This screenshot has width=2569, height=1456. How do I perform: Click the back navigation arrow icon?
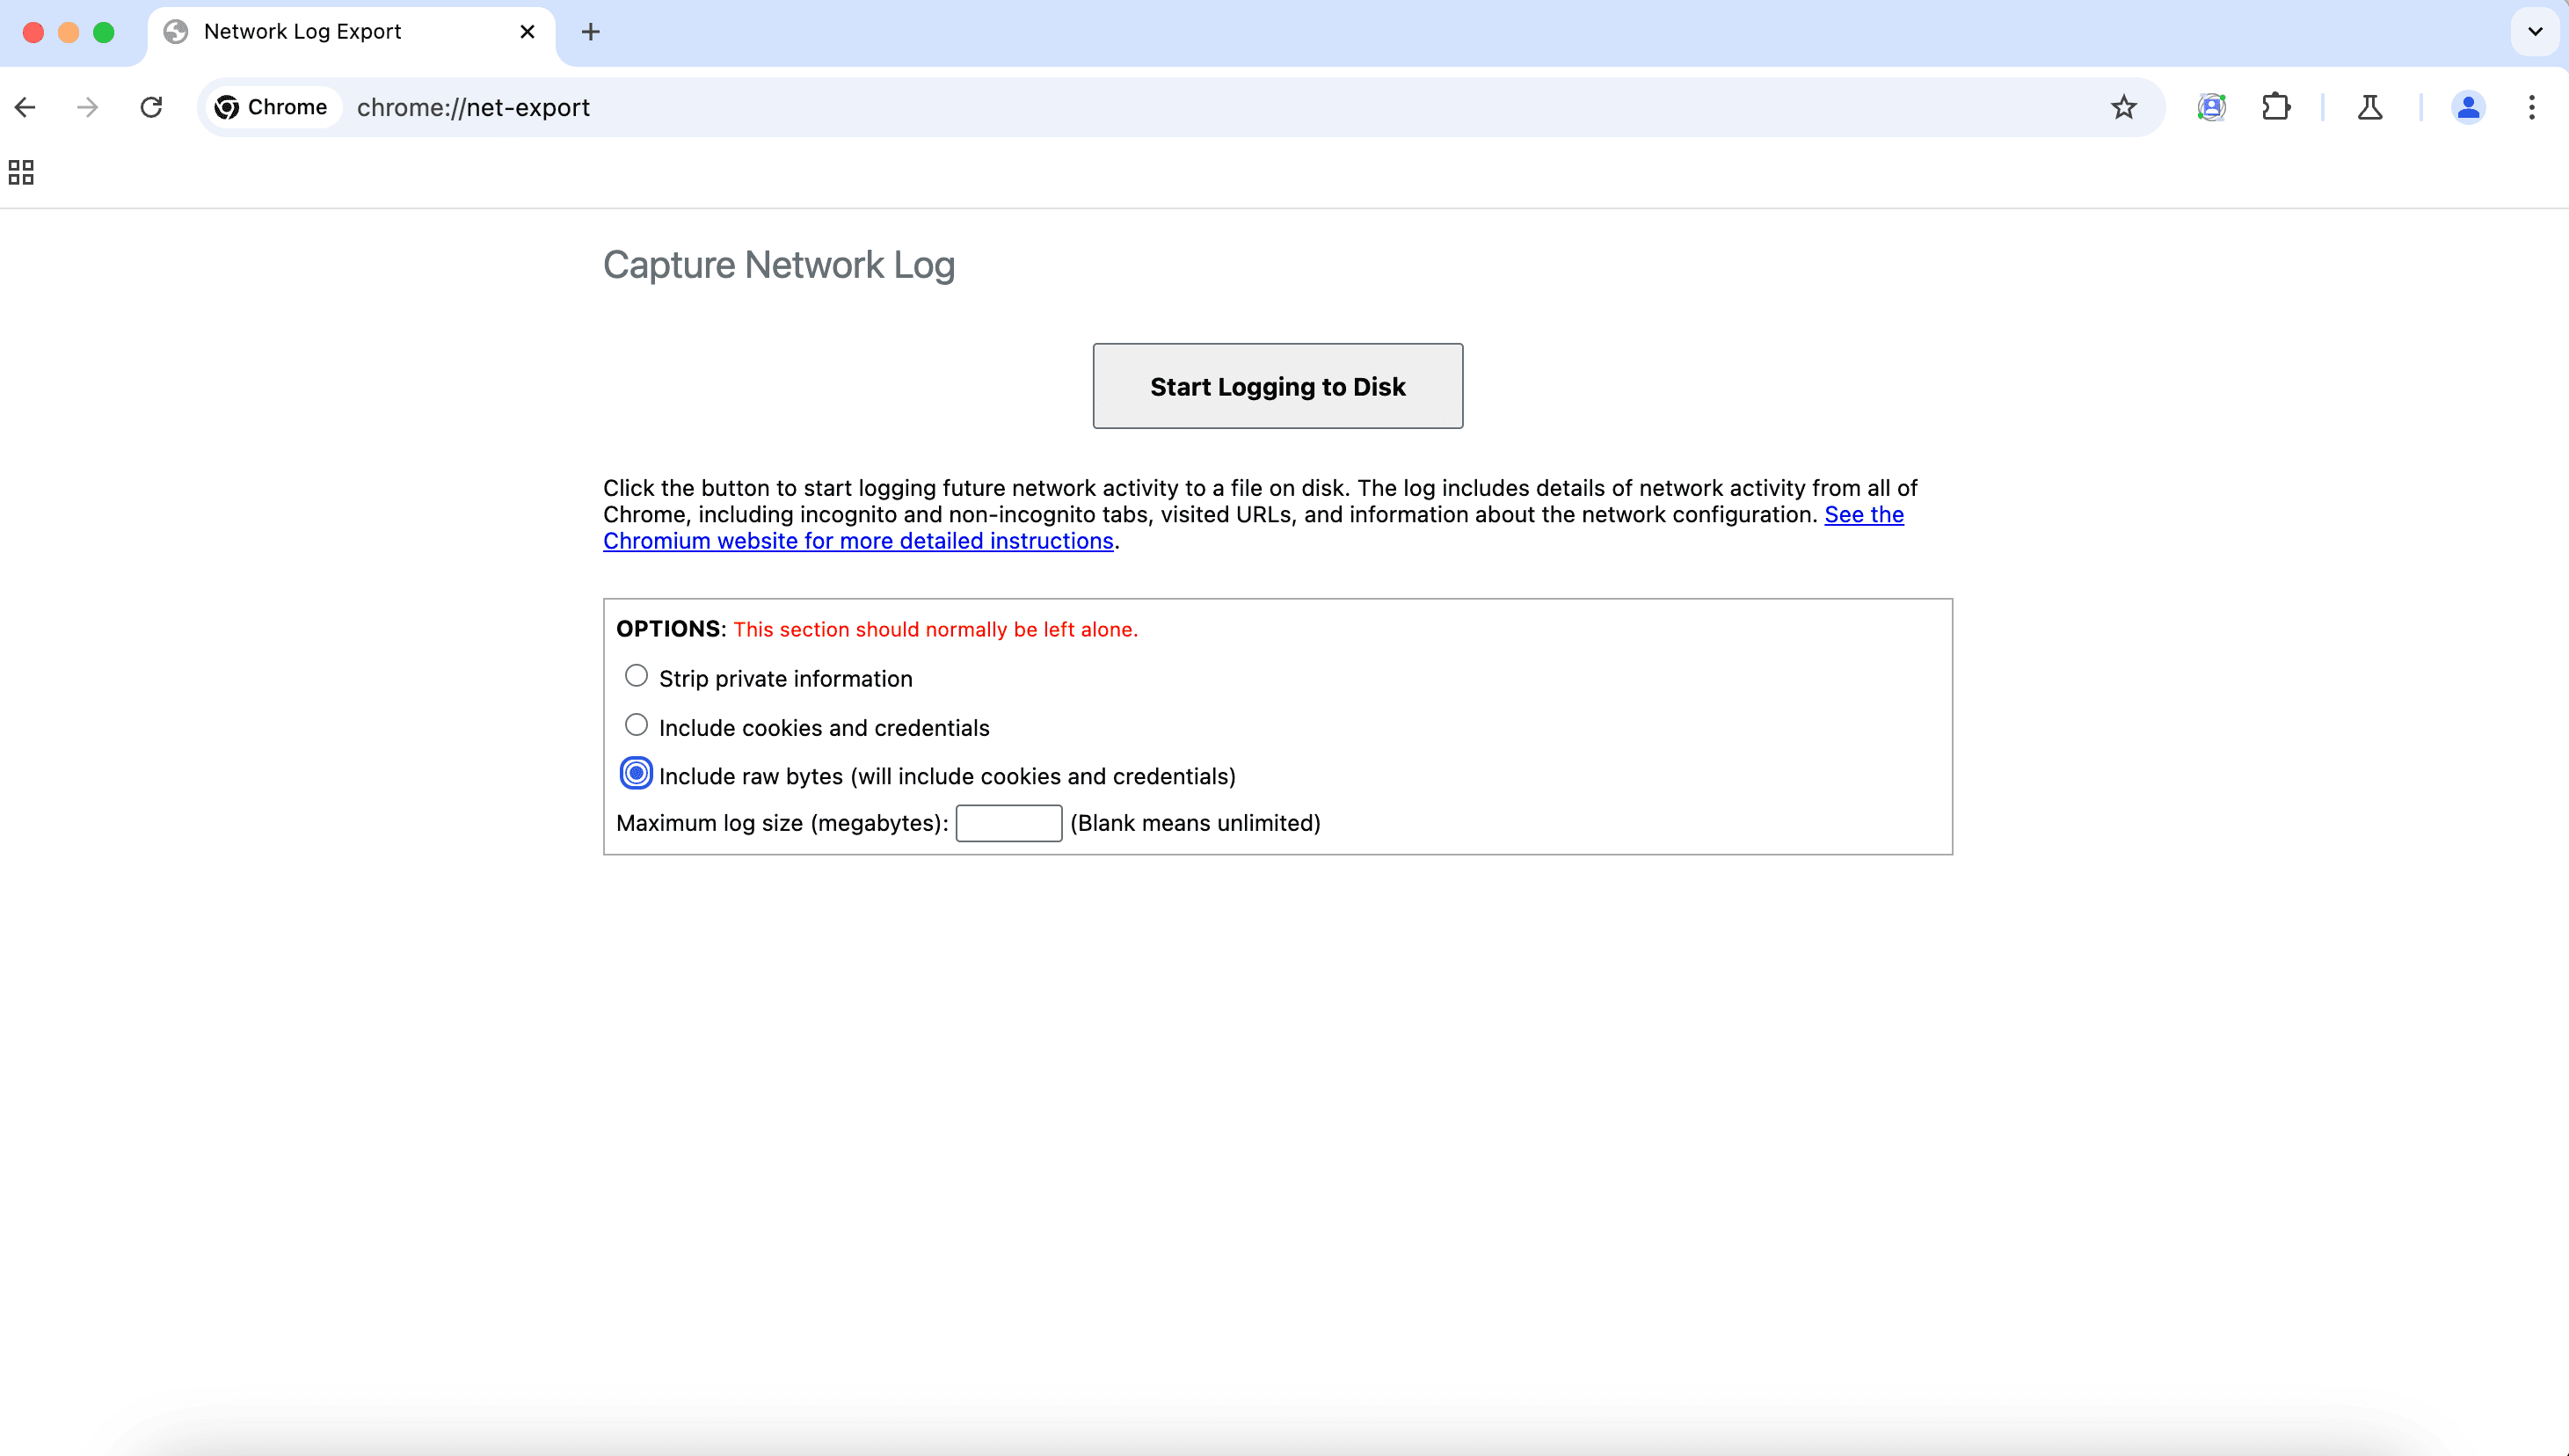26,107
